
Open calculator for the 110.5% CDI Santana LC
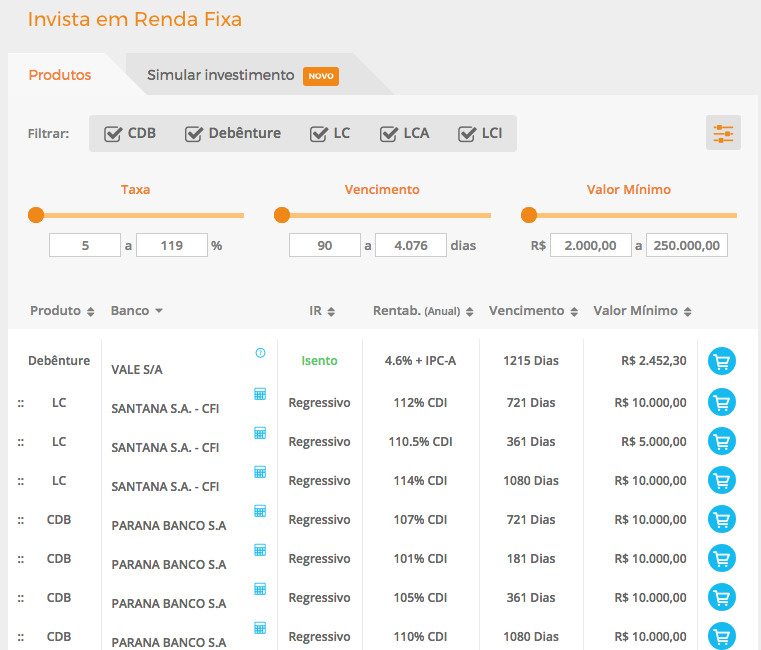tap(260, 433)
